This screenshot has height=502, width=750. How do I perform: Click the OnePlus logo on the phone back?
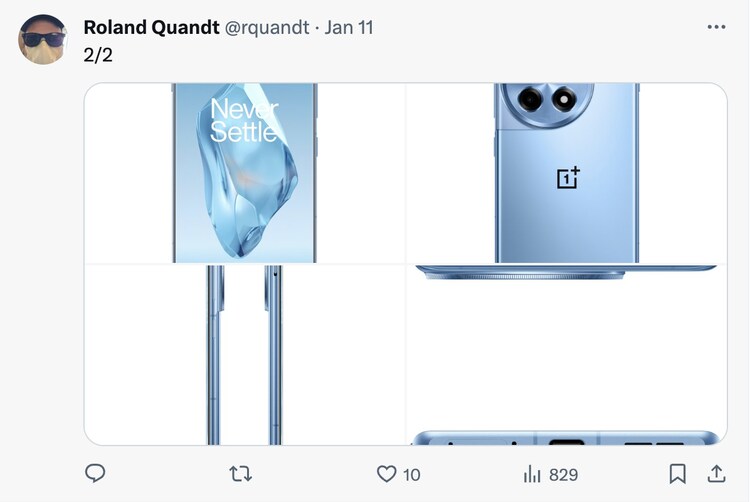pos(568,178)
